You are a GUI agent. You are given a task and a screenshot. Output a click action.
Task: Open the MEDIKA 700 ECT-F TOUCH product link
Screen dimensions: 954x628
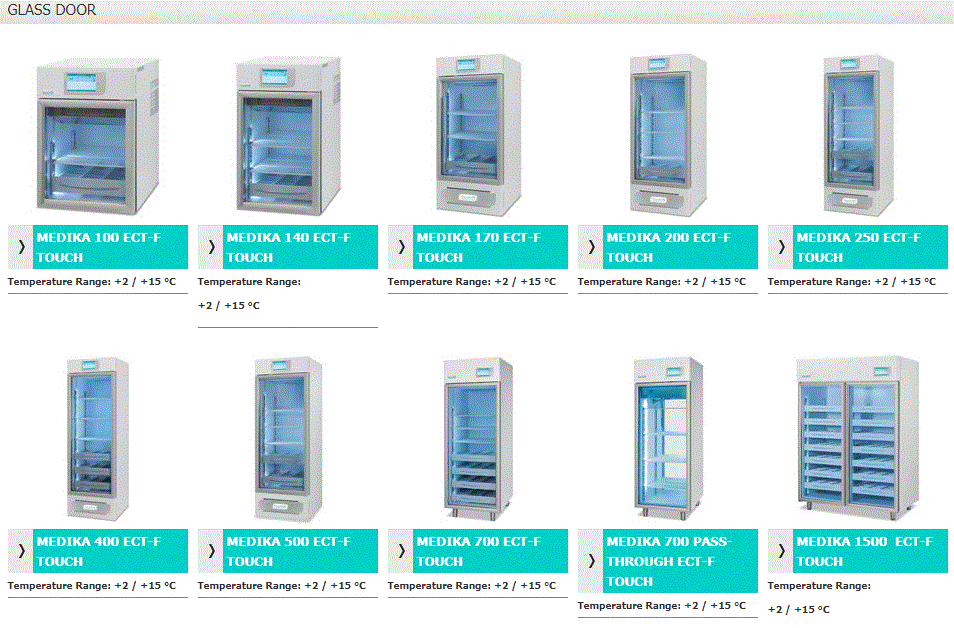pos(490,551)
